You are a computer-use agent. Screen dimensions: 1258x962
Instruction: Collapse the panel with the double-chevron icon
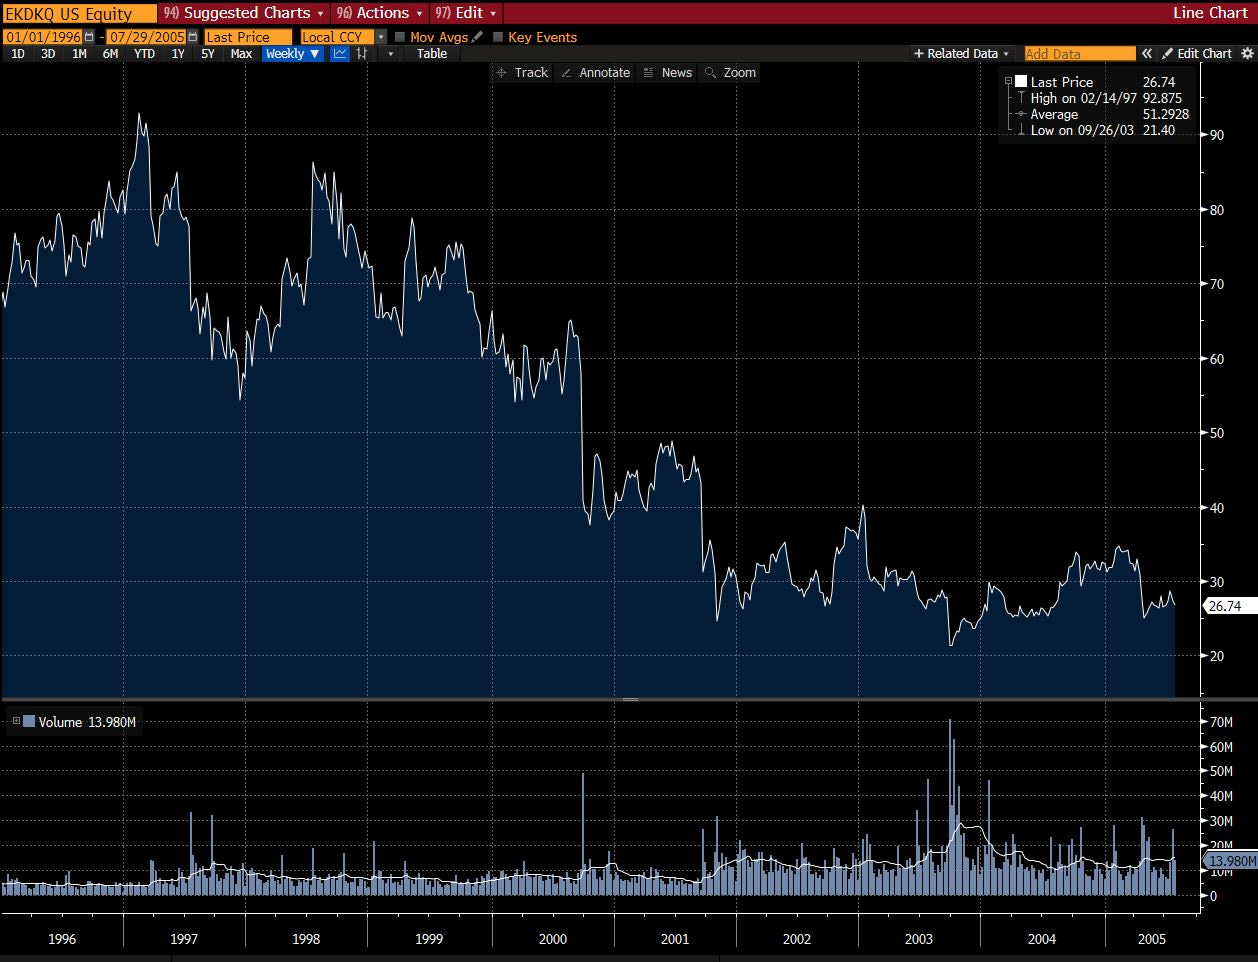coord(1147,54)
